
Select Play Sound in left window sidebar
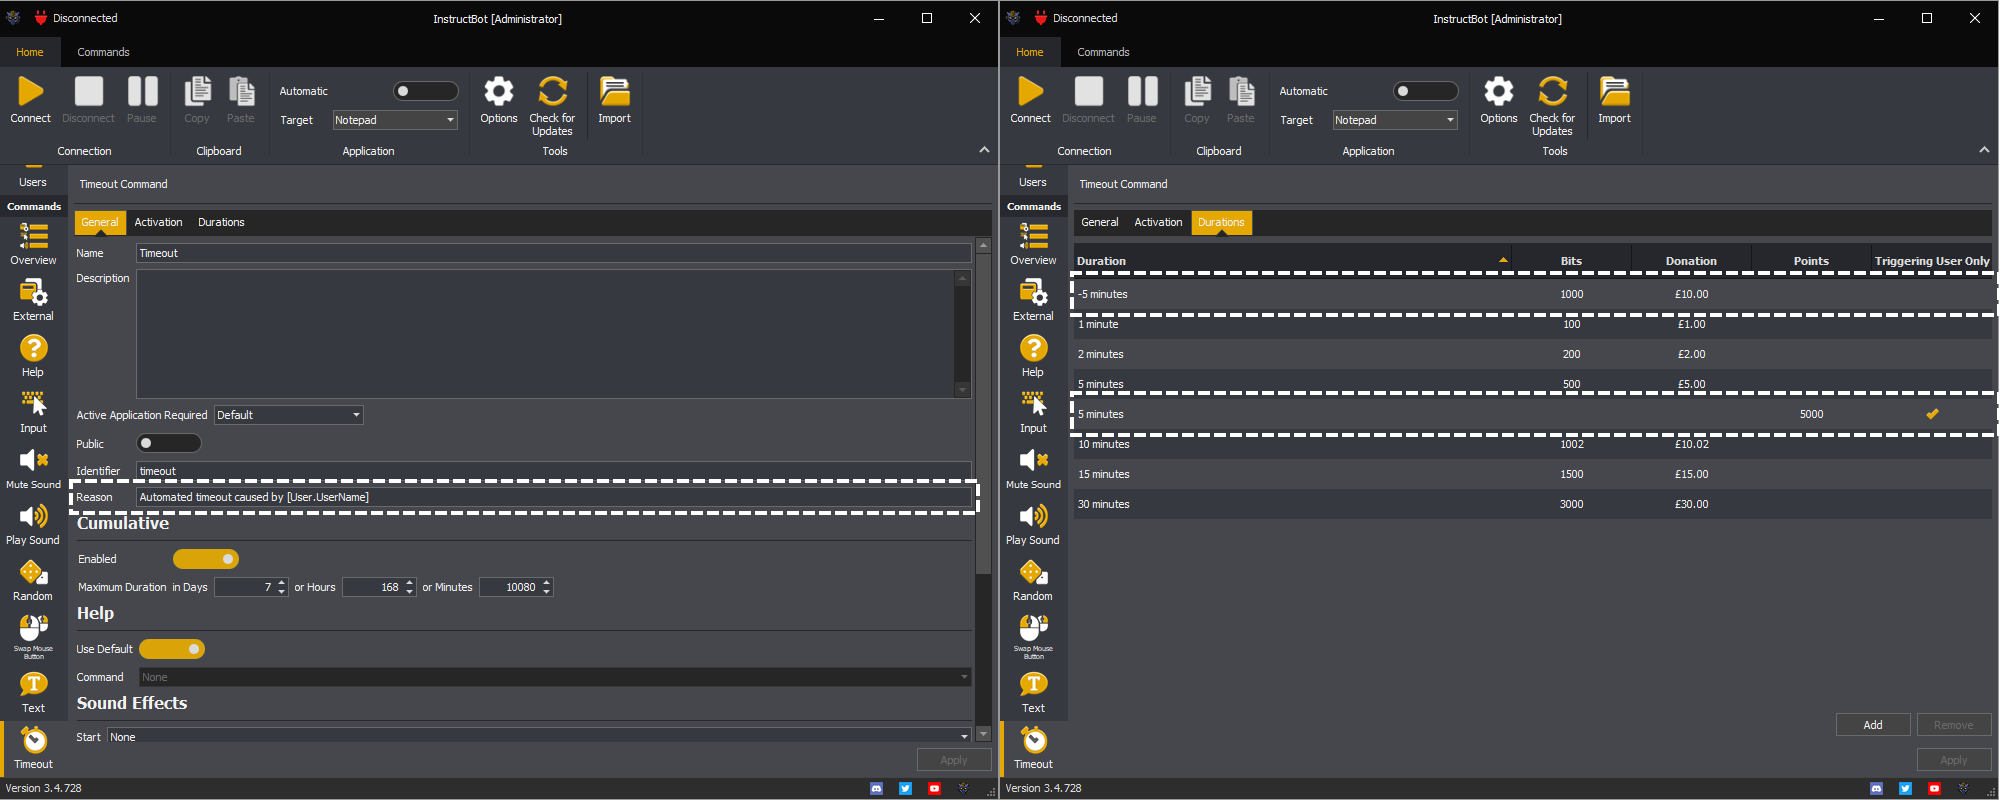point(33,524)
